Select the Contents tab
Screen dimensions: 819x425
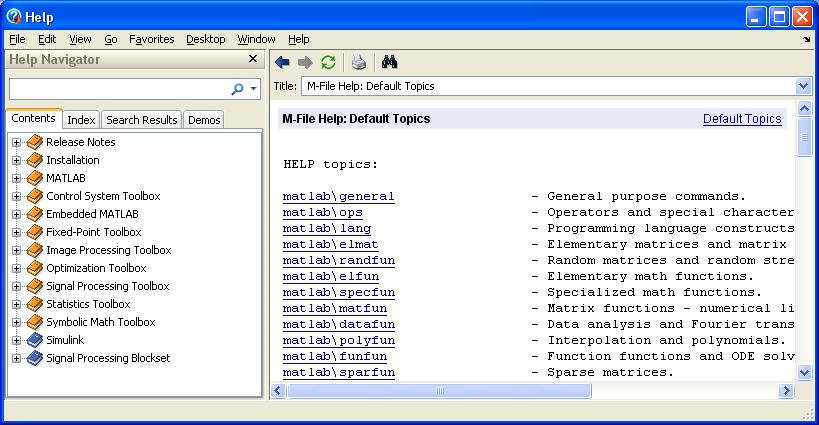(33, 118)
